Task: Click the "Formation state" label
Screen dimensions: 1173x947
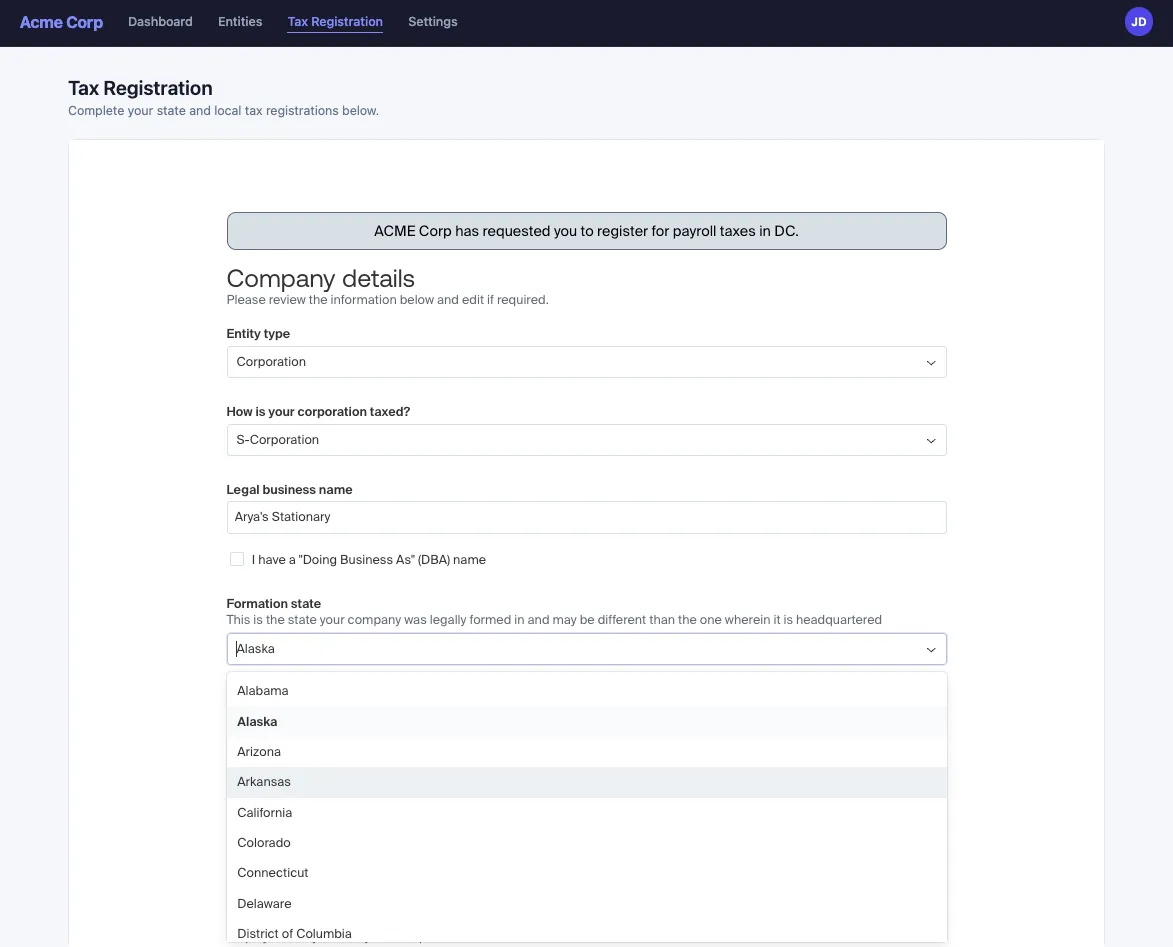Action: [x=273, y=603]
